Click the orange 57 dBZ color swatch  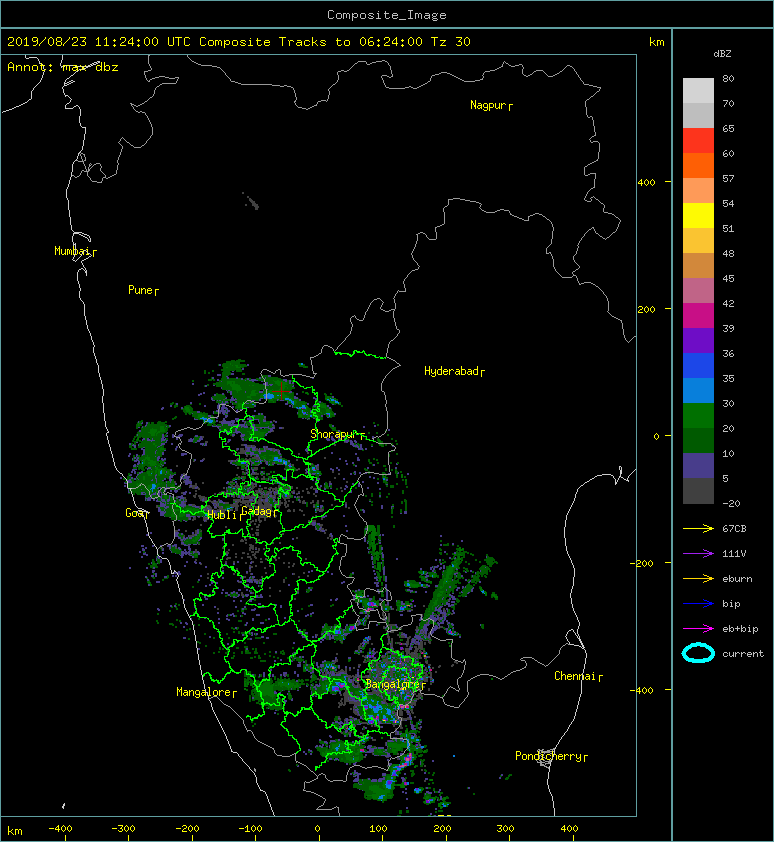coord(698,165)
